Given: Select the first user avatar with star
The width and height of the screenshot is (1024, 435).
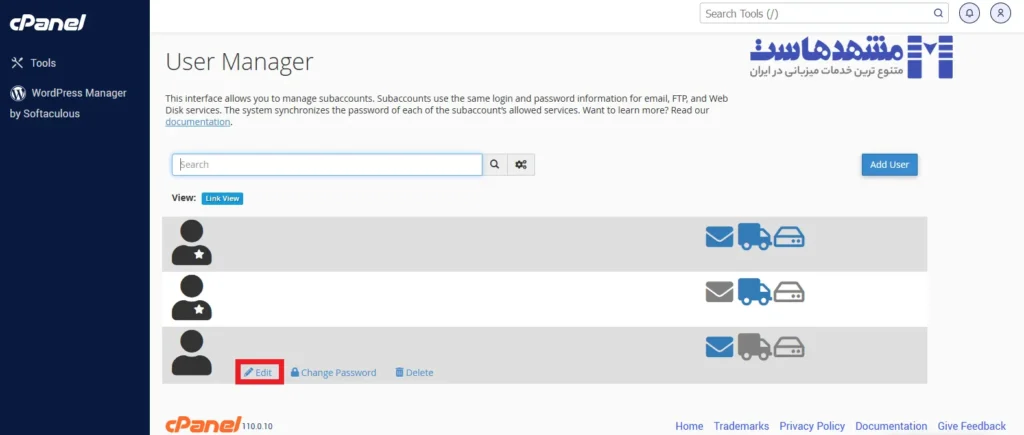Looking at the screenshot, I should coord(191,243).
